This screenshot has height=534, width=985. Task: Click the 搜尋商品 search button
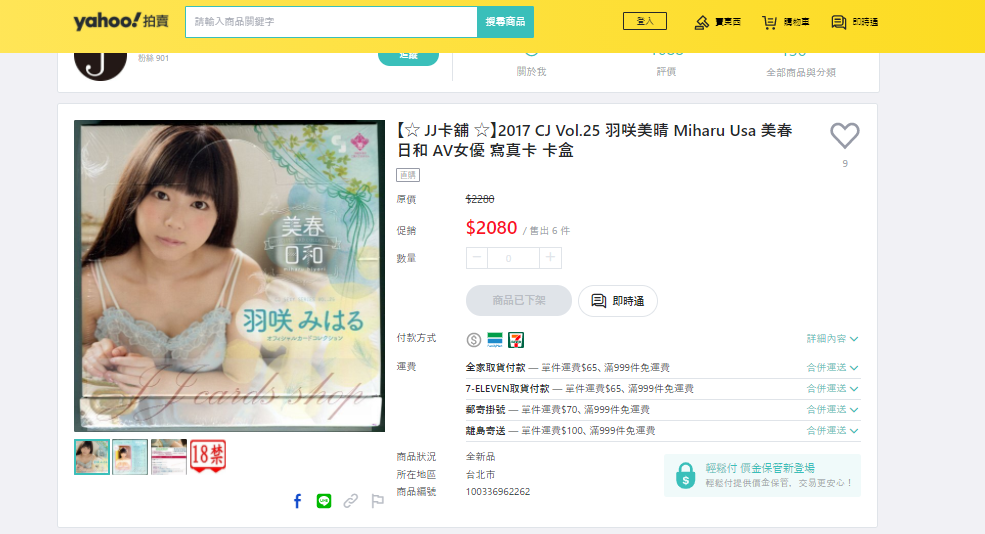tap(505, 22)
